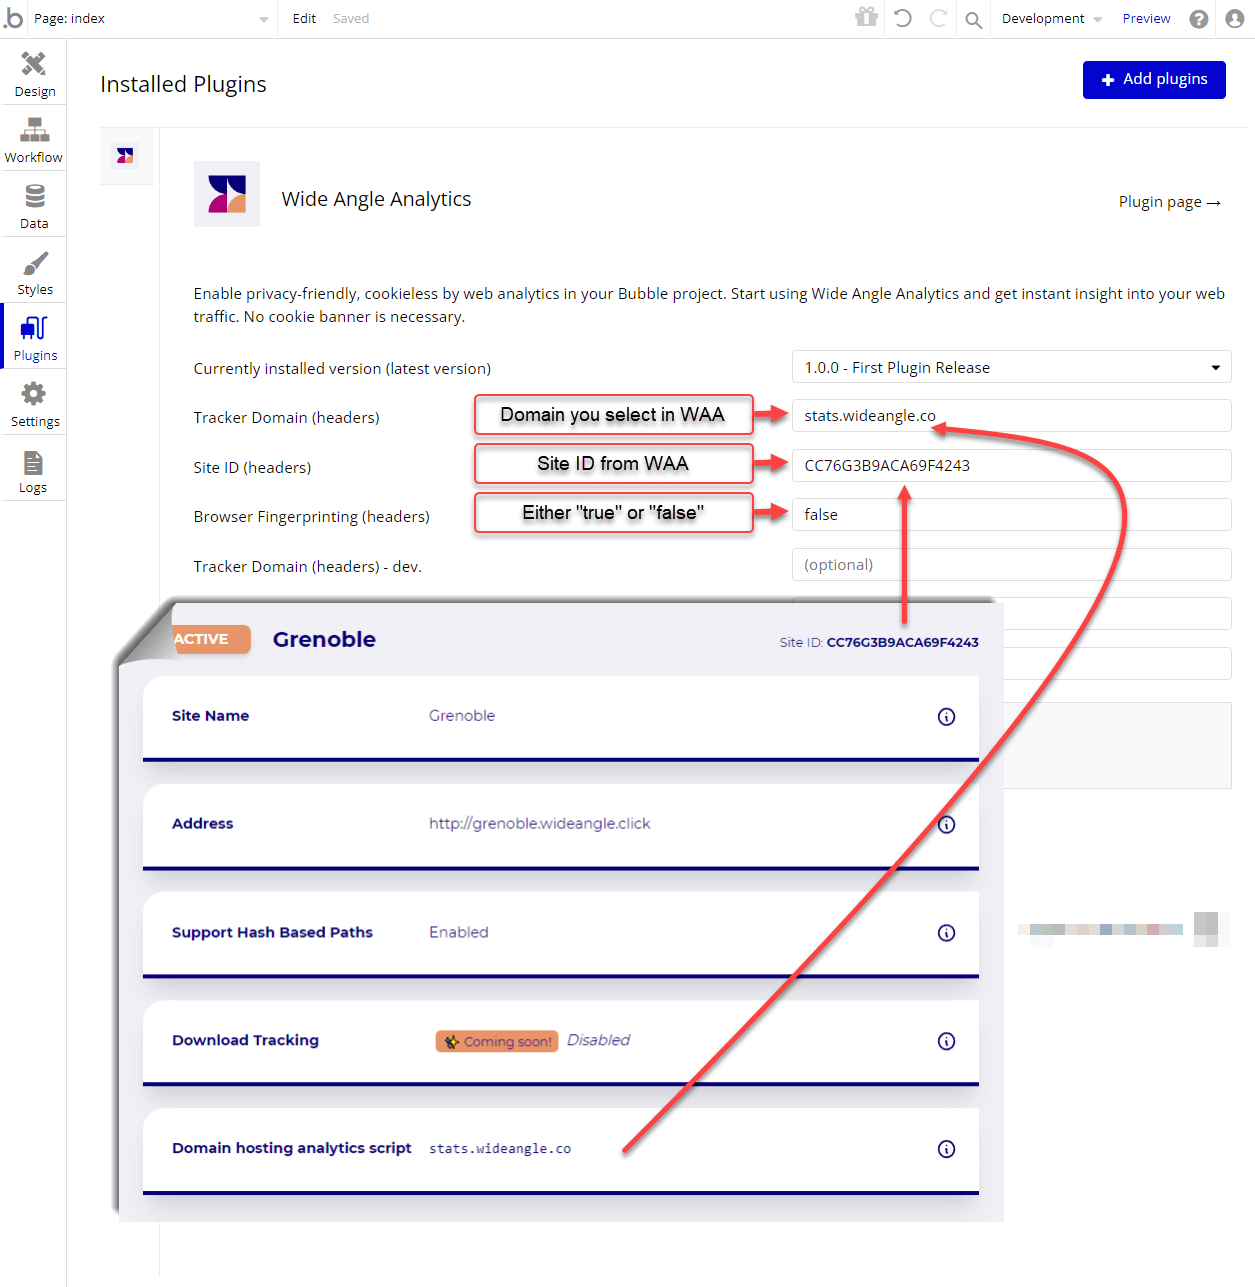Screen dimensions: 1255x1287
Task: Click the Edit menu item
Action: point(304,18)
